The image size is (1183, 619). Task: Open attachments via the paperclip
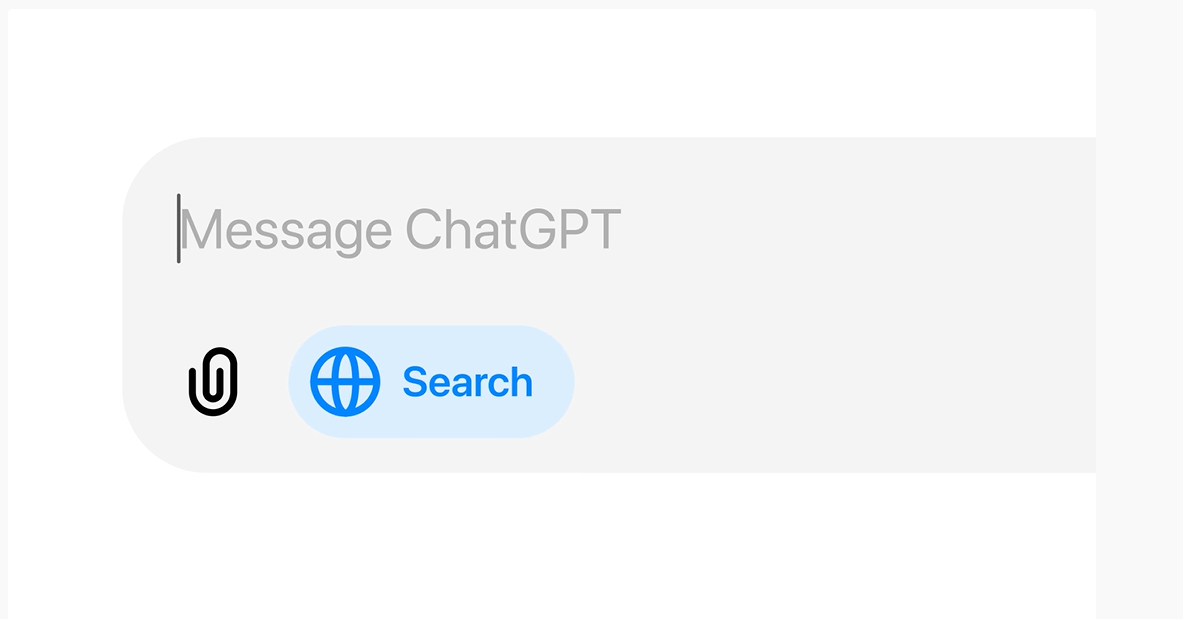coord(213,381)
